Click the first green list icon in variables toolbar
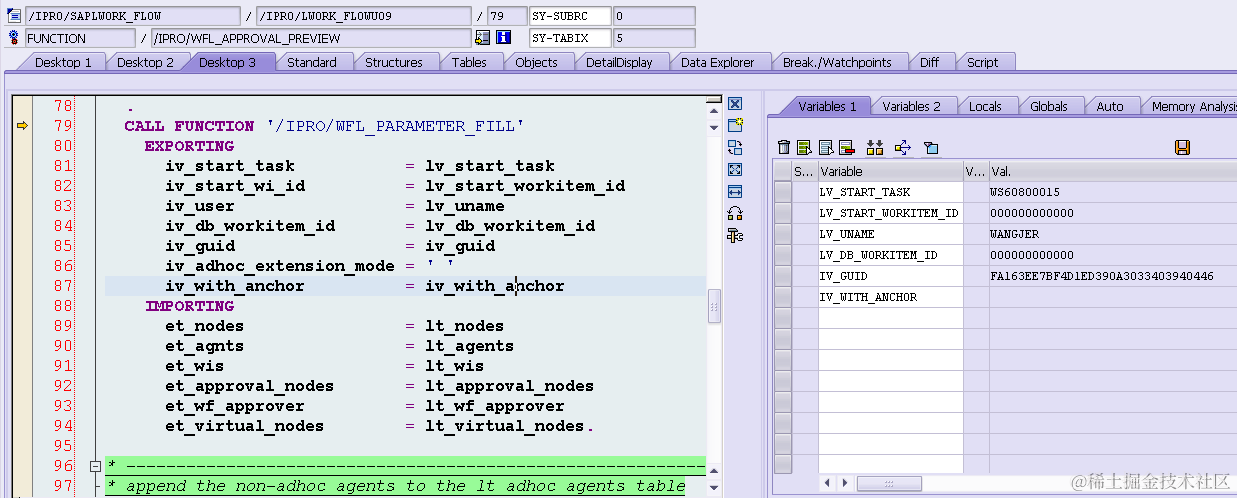 pos(804,147)
